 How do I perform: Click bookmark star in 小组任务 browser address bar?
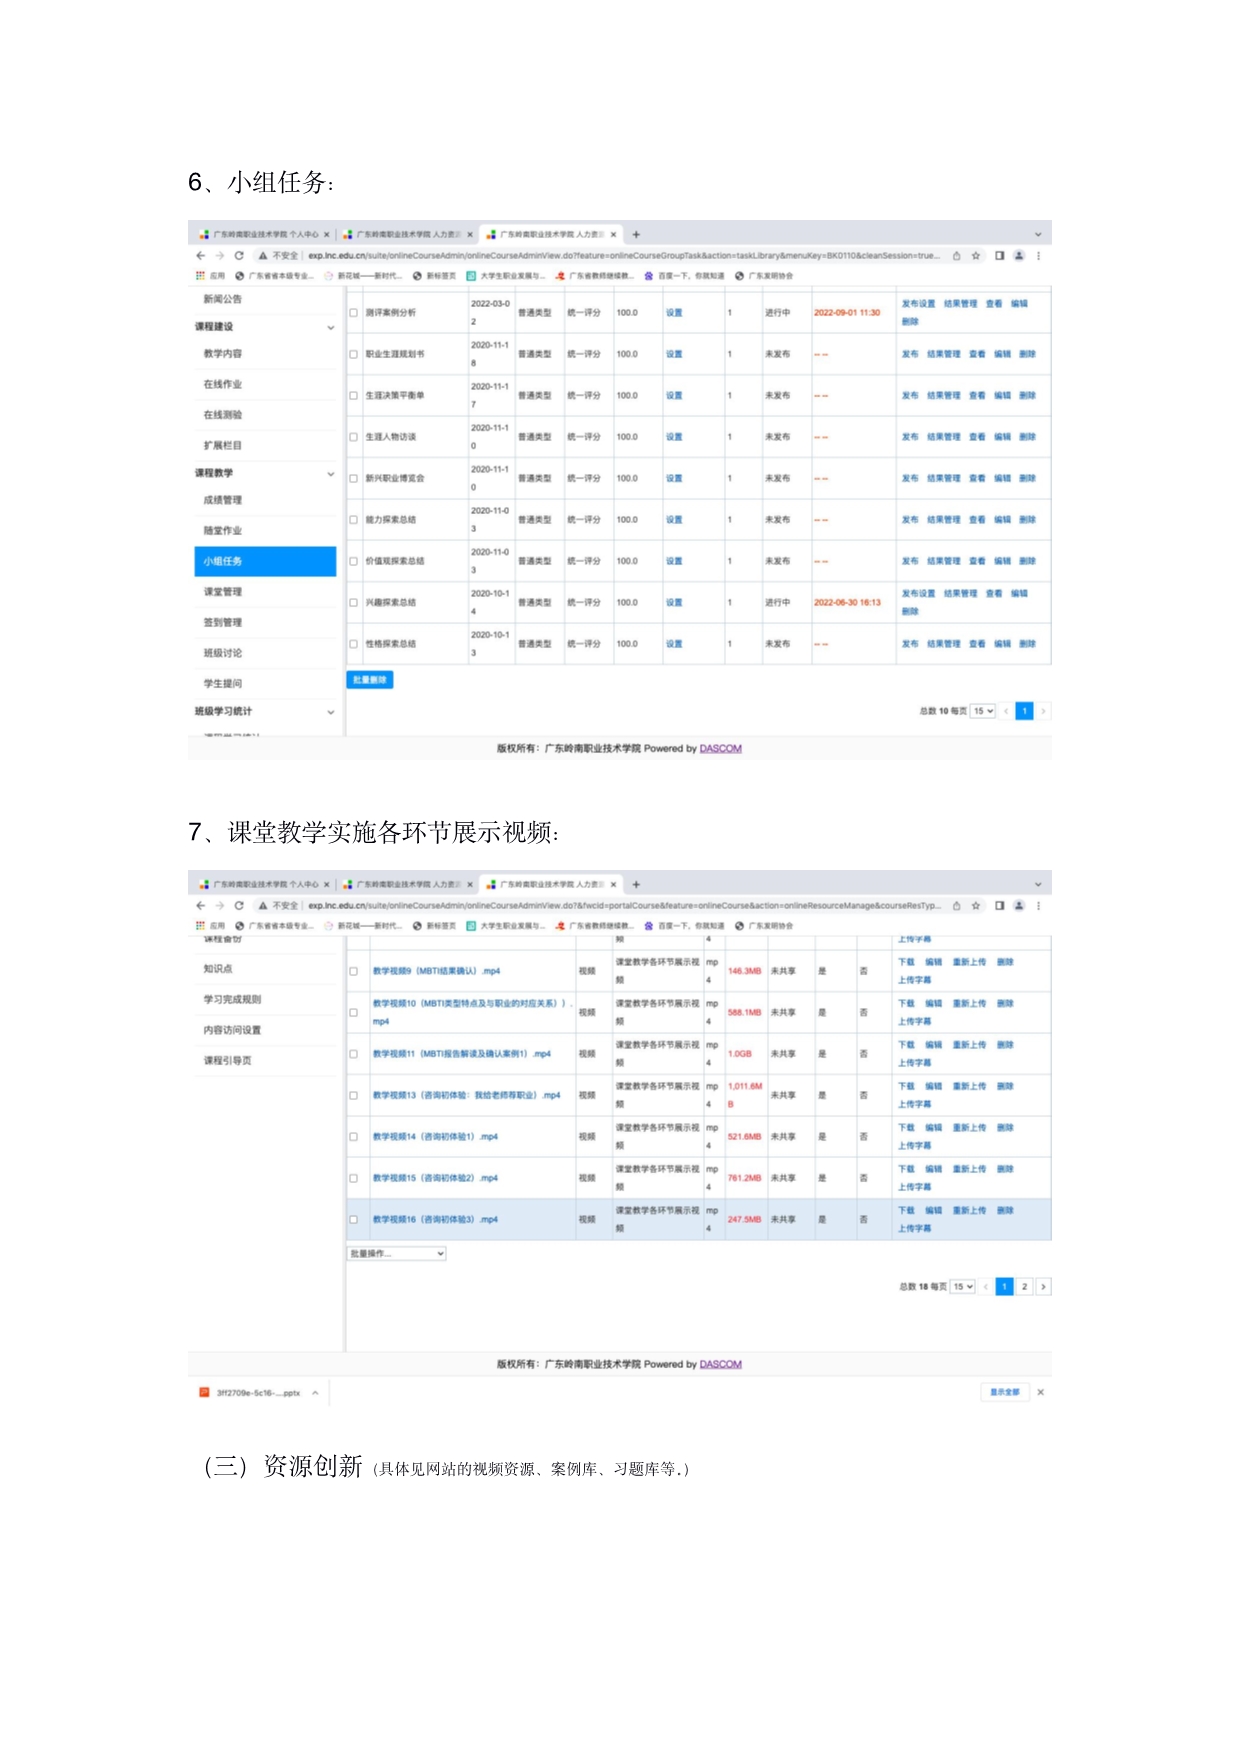[976, 256]
